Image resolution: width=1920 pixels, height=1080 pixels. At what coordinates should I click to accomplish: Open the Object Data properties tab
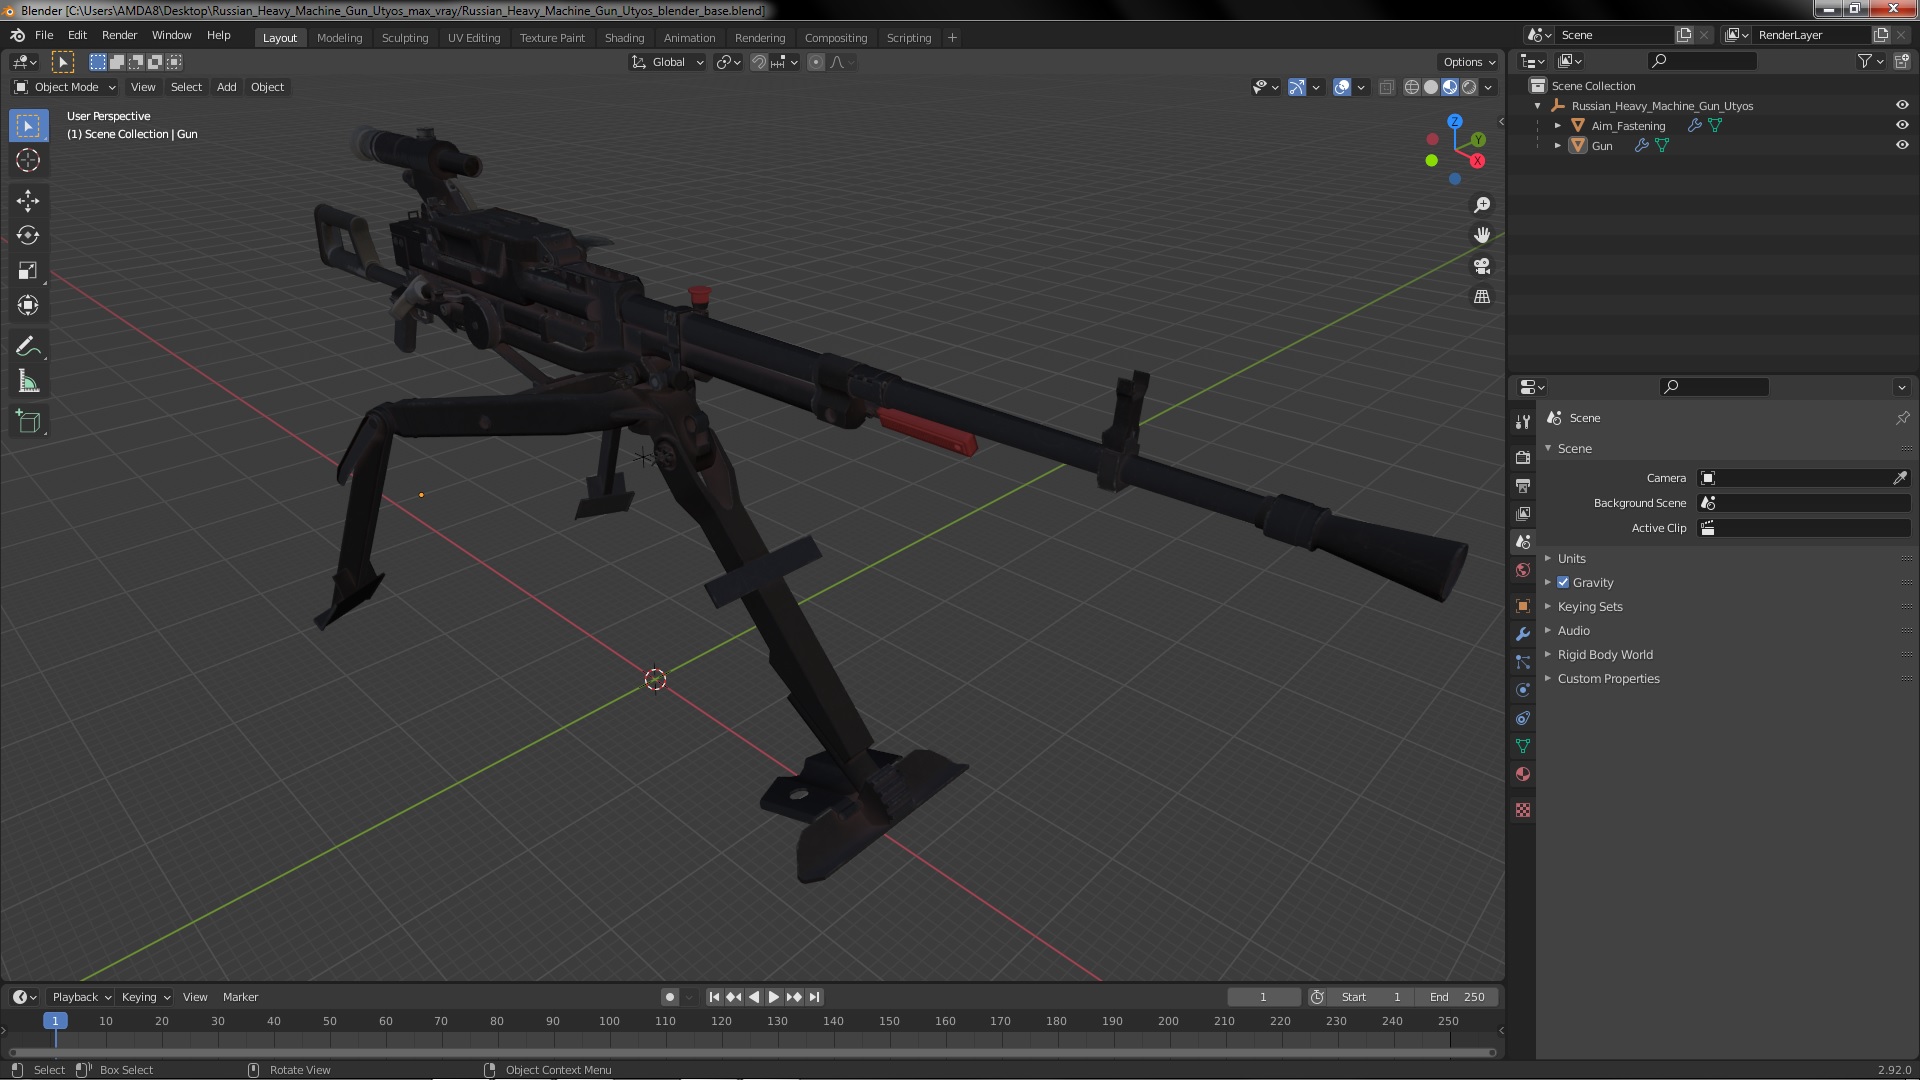click(1523, 746)
